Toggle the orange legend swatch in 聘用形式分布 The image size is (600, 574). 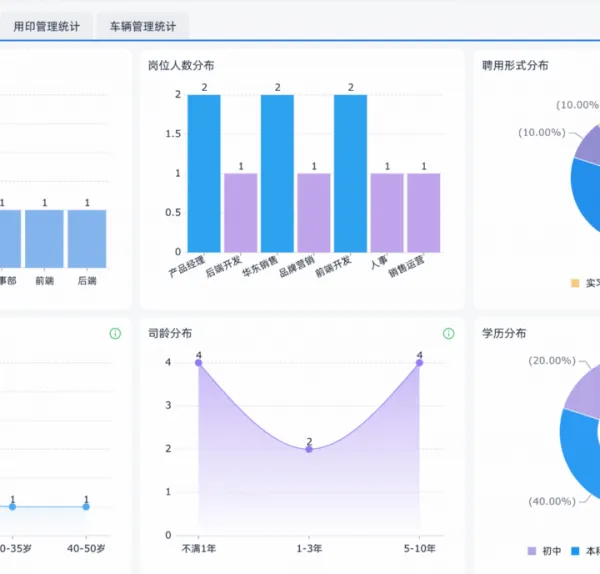point(575,283)
